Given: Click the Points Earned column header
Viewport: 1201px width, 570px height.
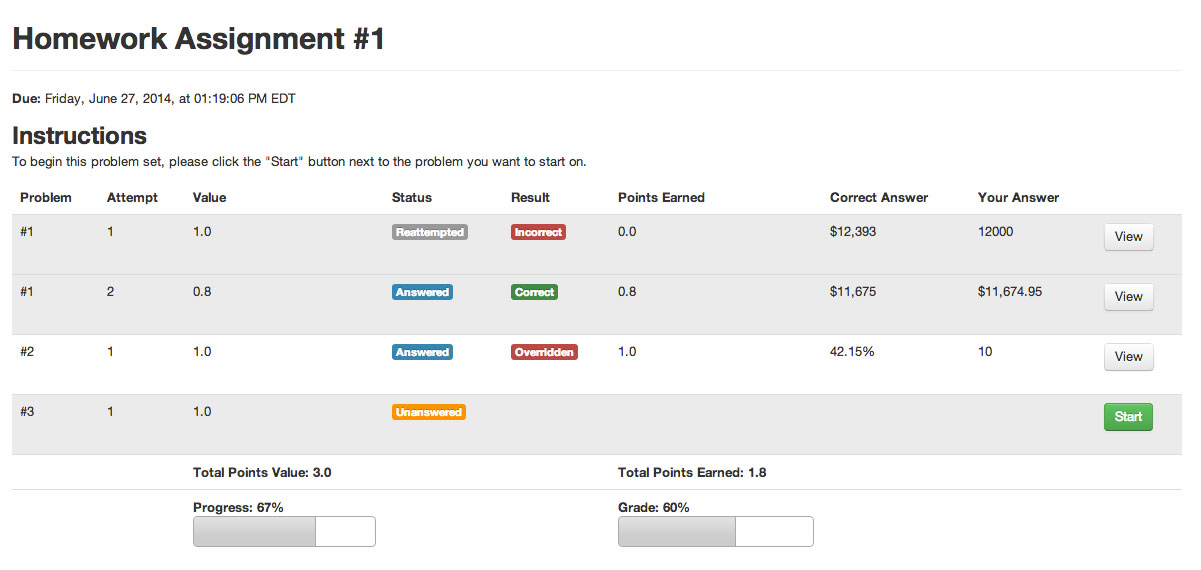Looking at the screenshot, I should pyautogui.click(x=661, y=198).
